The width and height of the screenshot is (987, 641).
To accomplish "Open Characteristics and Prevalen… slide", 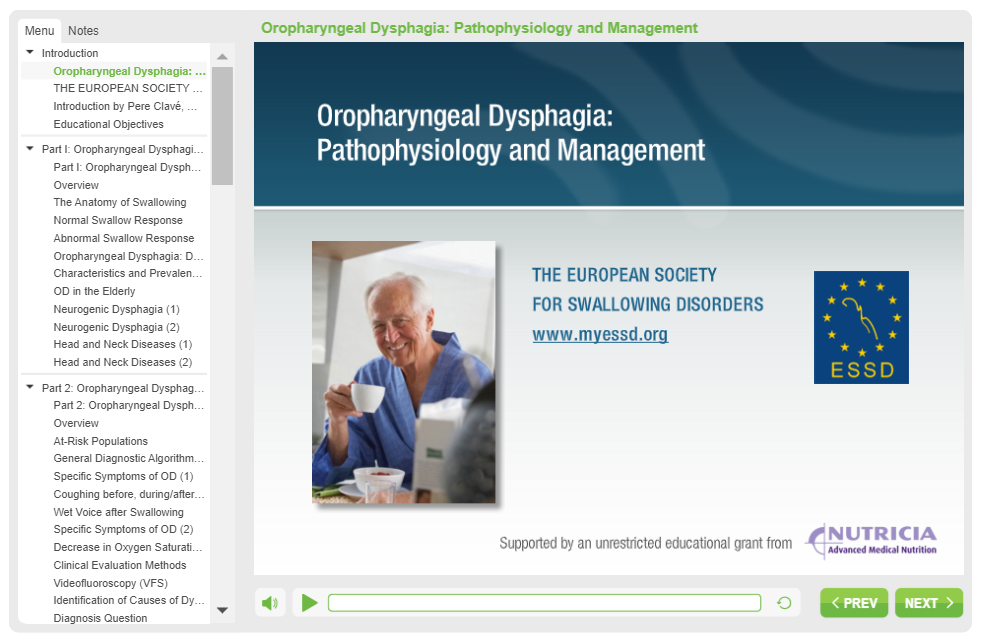I will pyautogui.click(x=128, y=273).
